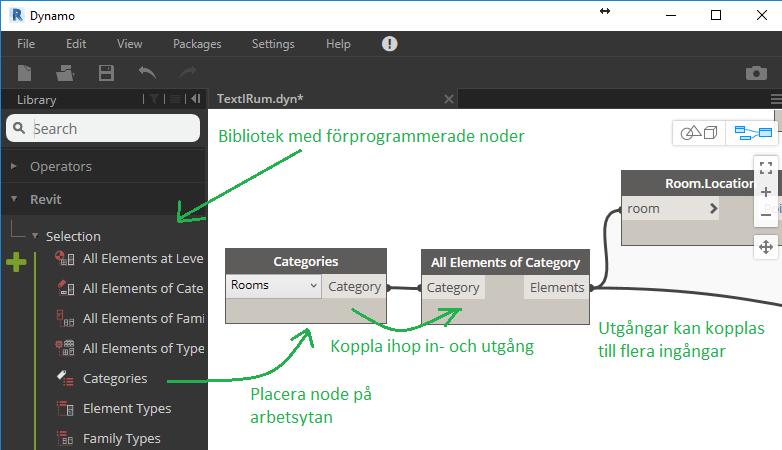The image size is (782, 450).
Task: Open the Edit menu
Action: (x=76, y=44)
